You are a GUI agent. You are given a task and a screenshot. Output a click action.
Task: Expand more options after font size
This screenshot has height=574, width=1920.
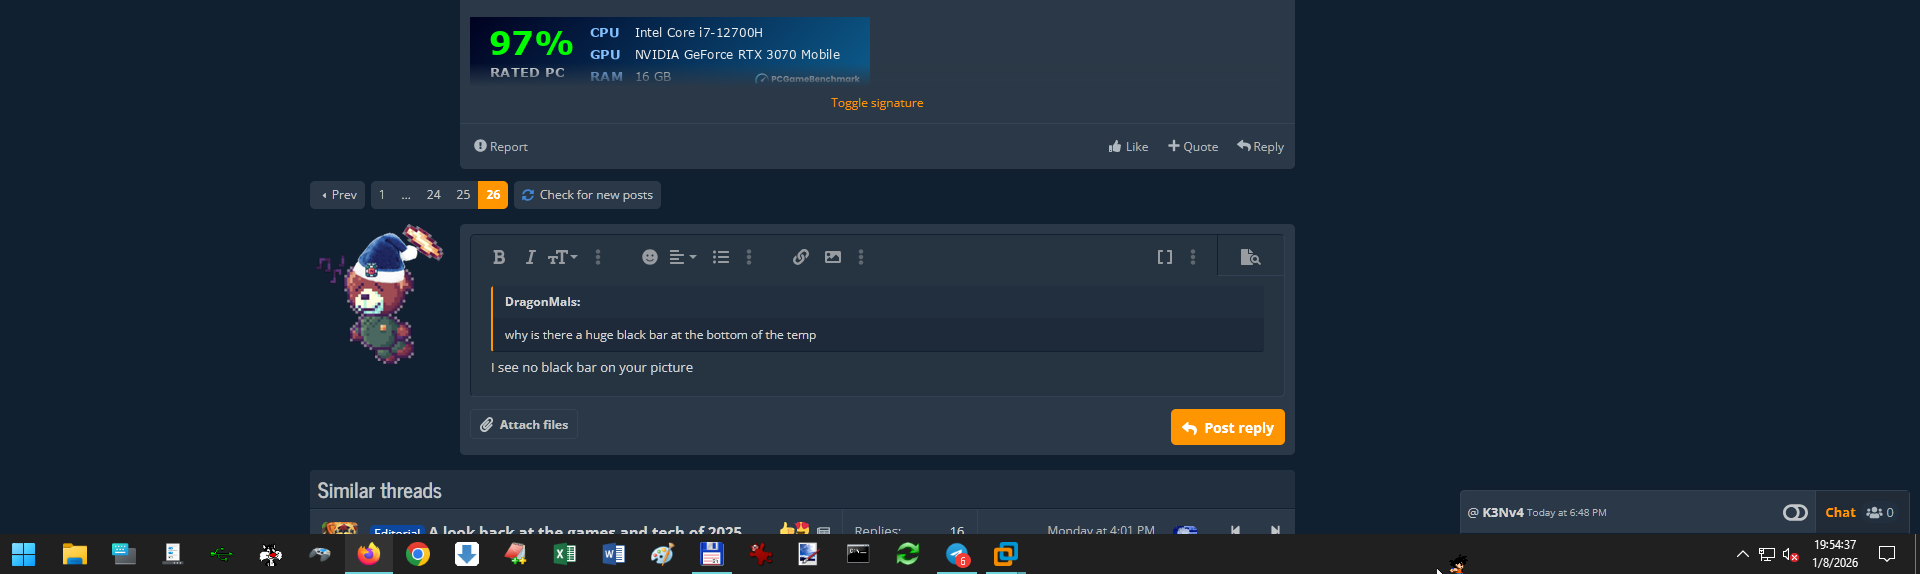(598, 257)
